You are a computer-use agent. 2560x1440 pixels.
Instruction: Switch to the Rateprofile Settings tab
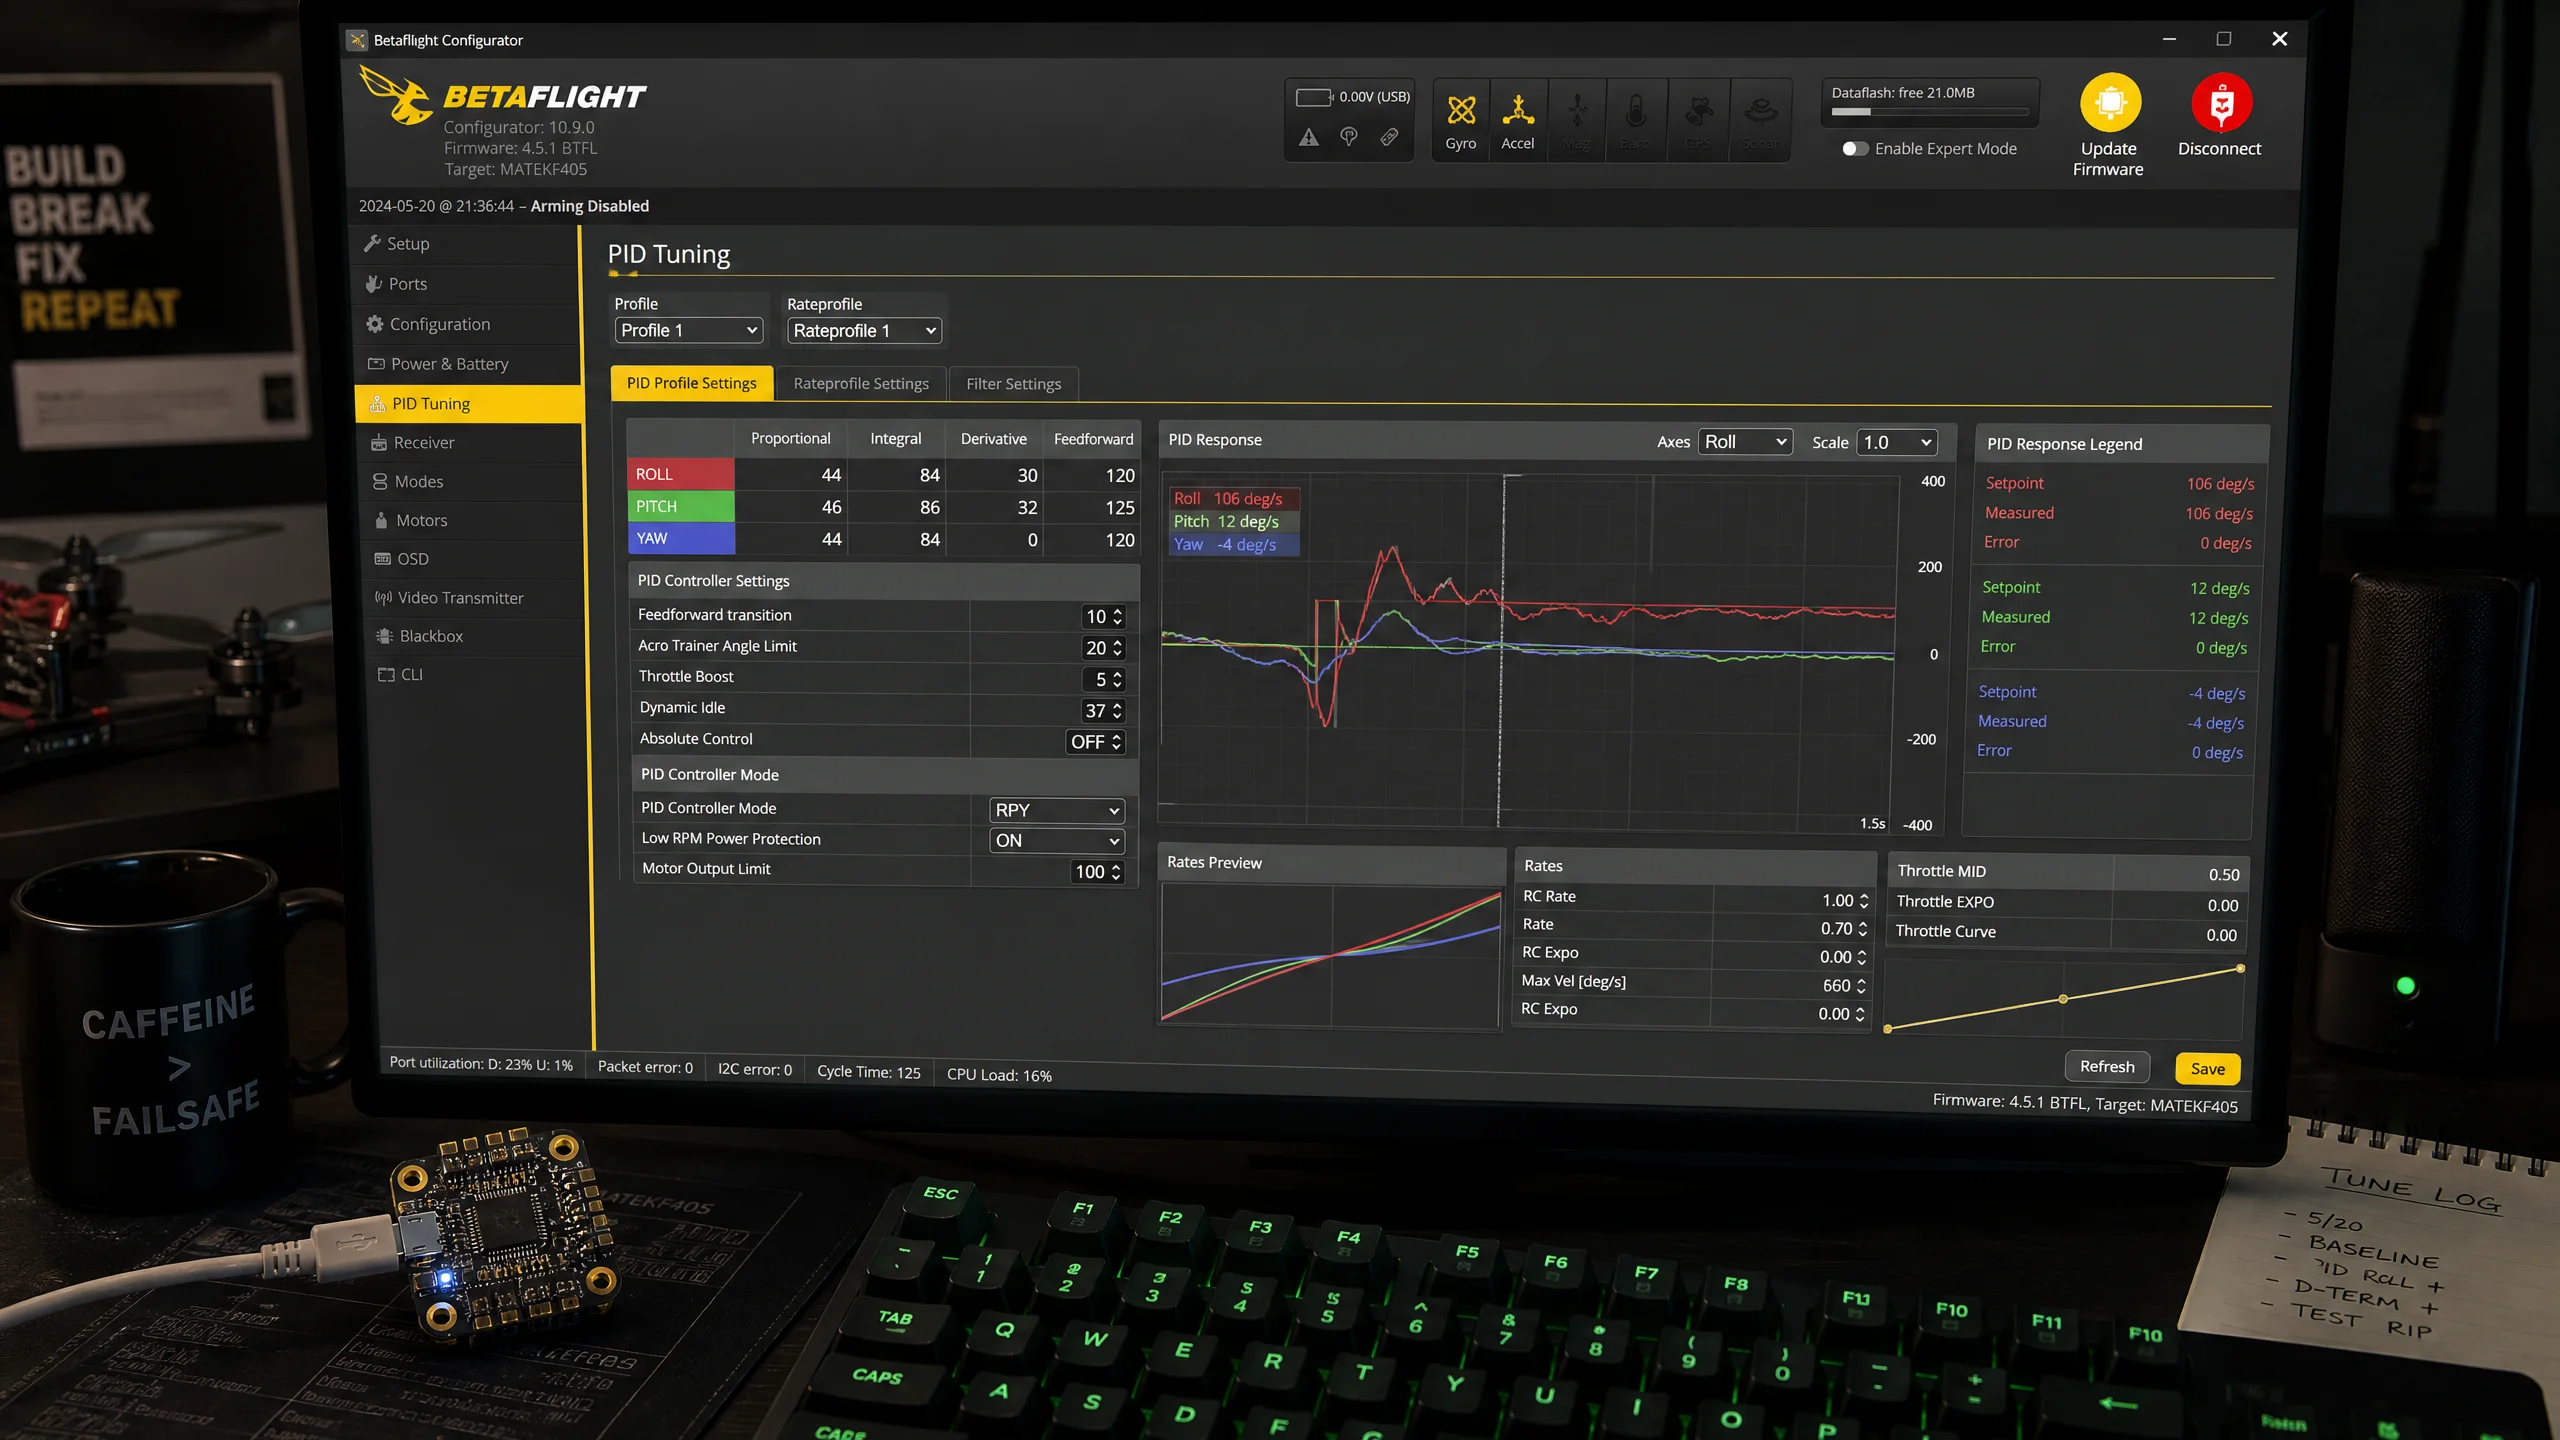(861, 384)
